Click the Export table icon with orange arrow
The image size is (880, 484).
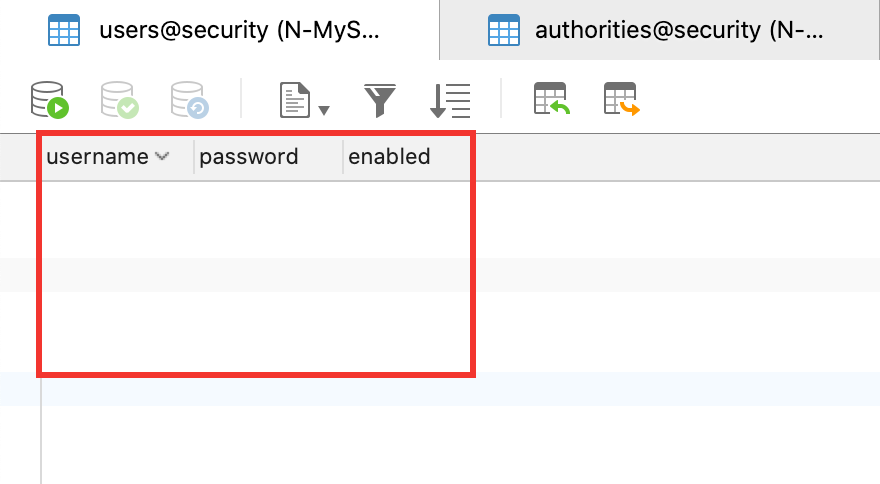click(622, 99)
